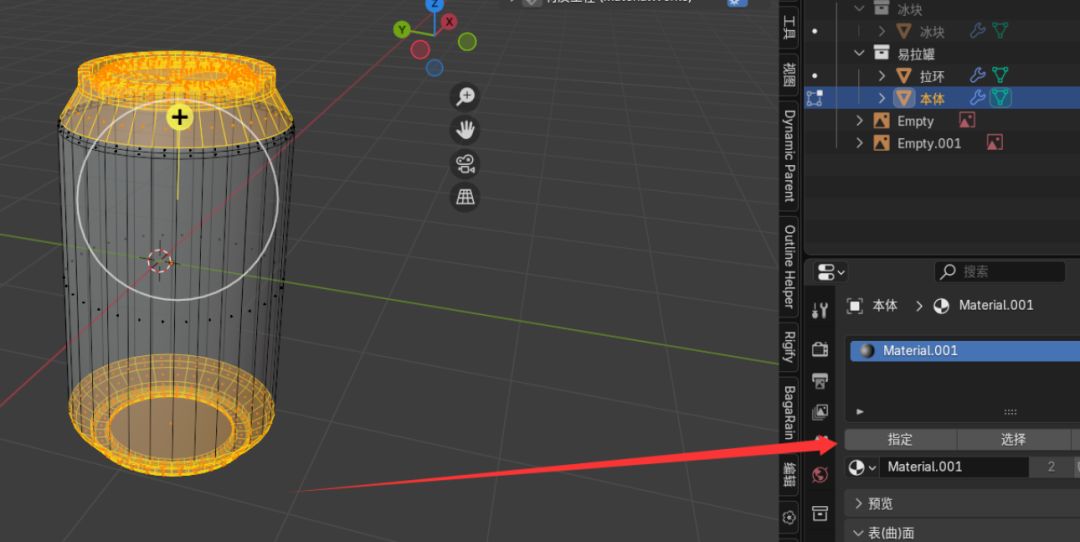Click the modifier wrench icon on 本体
This screenshot has height=542, width=1080.
(977, 98)
